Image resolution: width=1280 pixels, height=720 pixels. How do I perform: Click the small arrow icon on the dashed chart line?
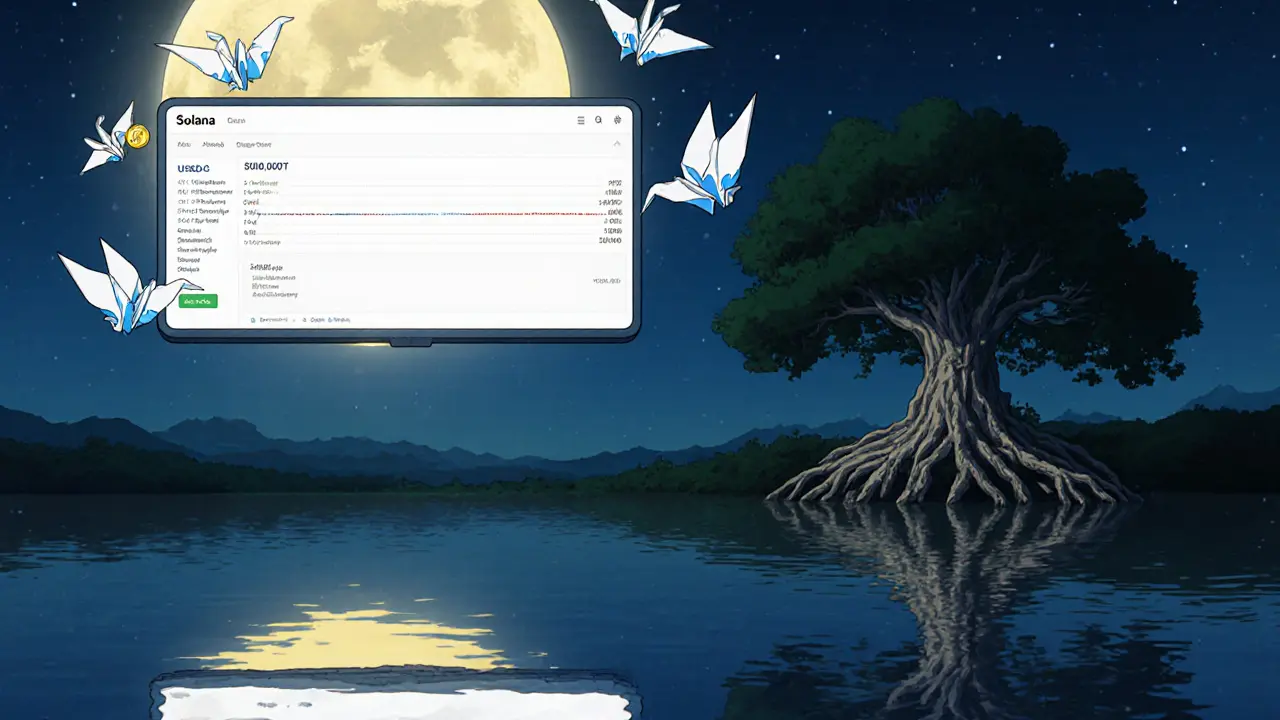point(258,215)
